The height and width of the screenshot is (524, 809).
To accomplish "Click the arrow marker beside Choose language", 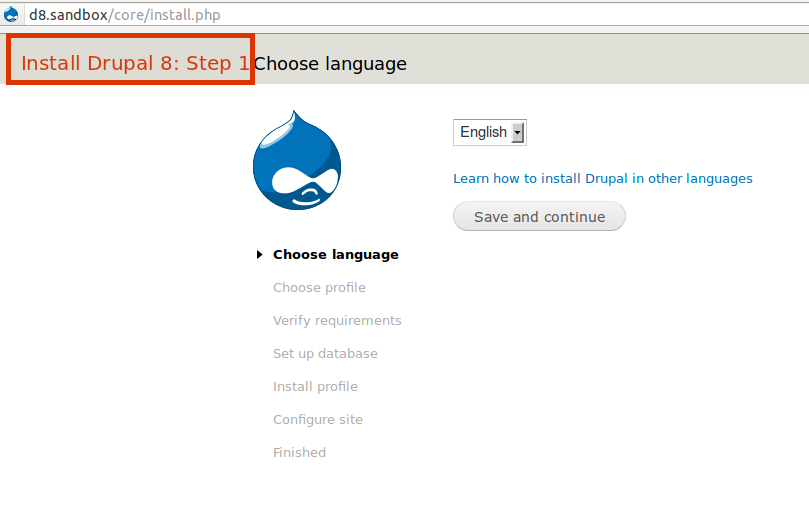I will [260, 254].
